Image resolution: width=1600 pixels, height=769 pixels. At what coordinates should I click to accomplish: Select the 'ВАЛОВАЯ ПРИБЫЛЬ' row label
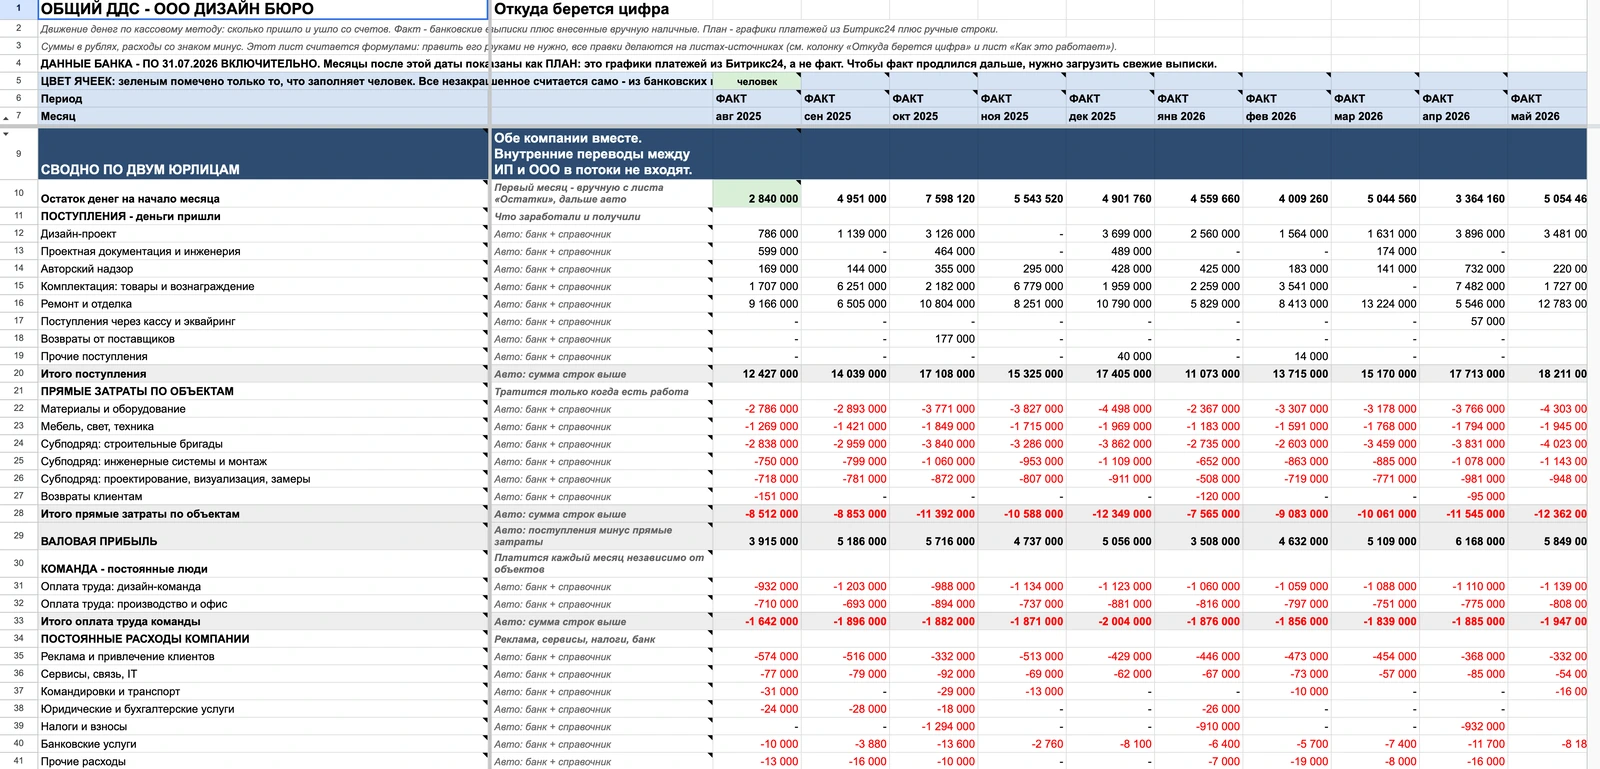coord(264,536)
